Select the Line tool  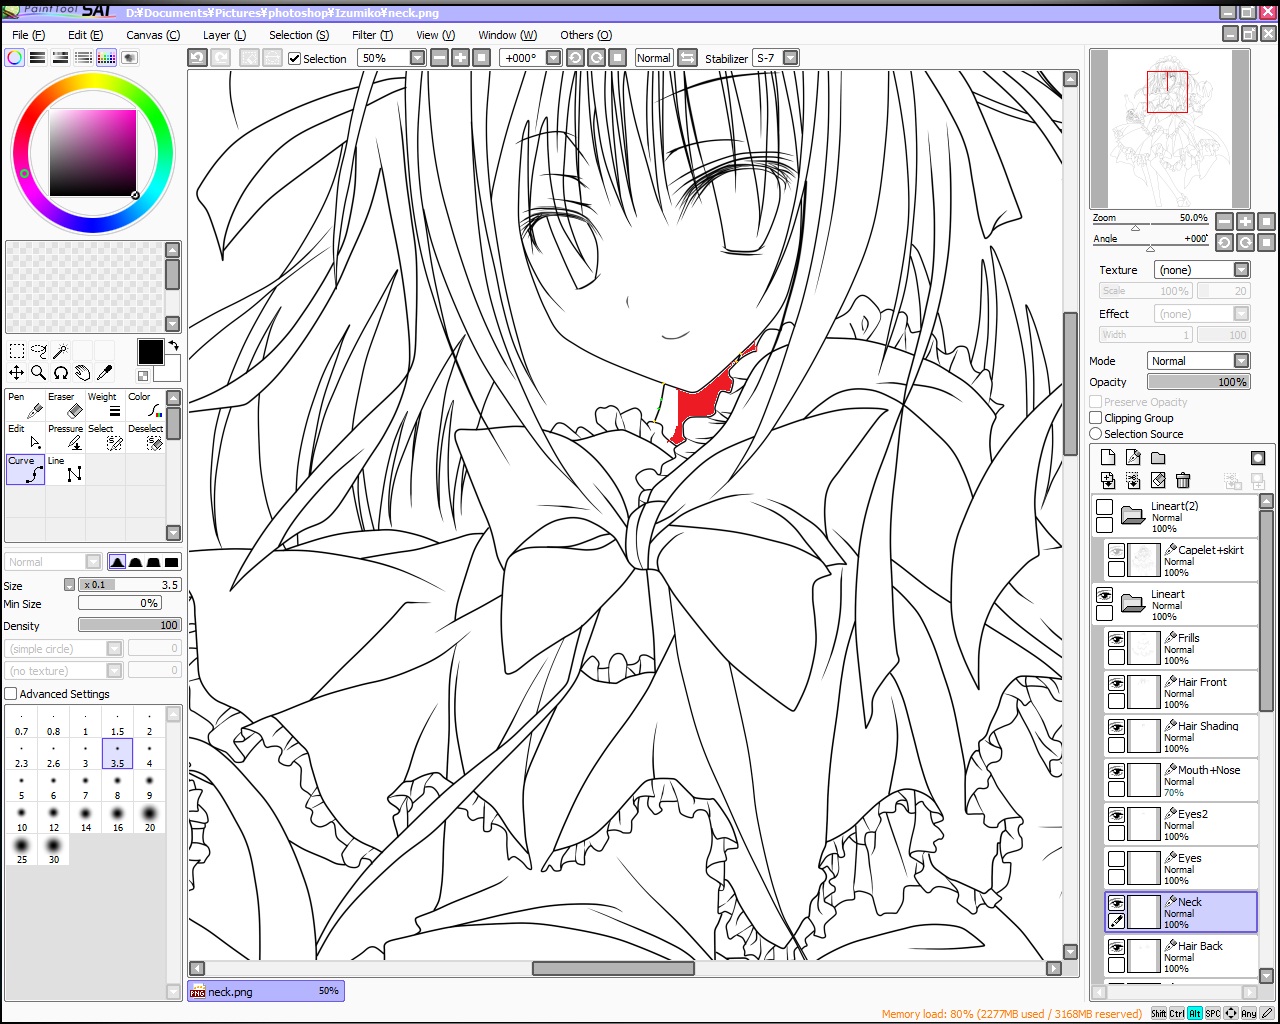pos(65,469)
